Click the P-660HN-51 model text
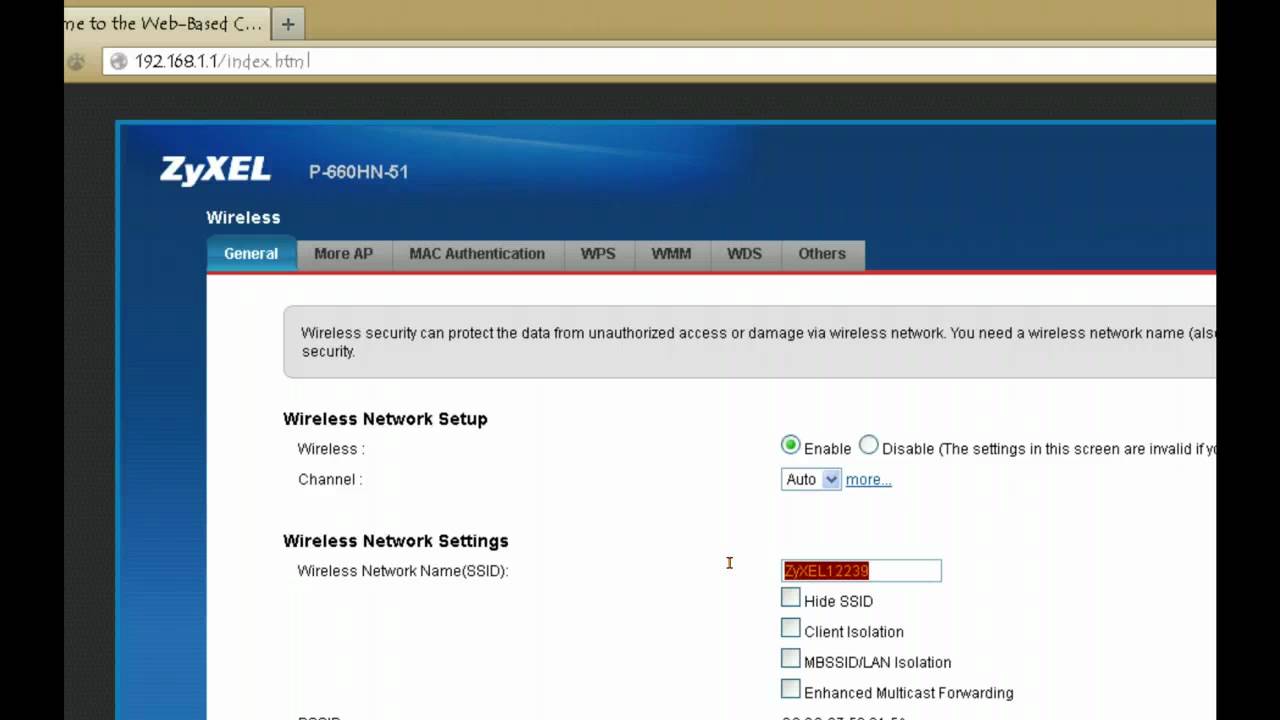Viewport: 1280px width, 720px height. tap(358, 172)
